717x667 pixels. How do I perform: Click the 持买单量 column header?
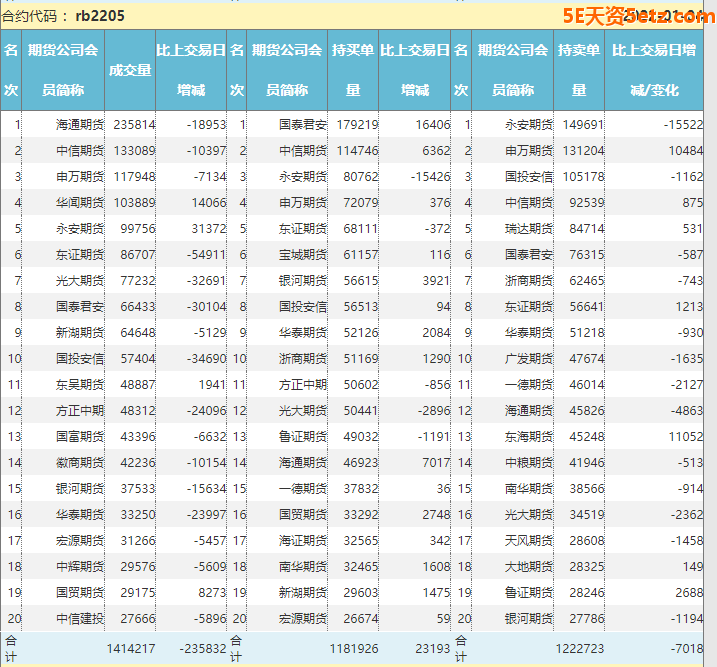353,69
